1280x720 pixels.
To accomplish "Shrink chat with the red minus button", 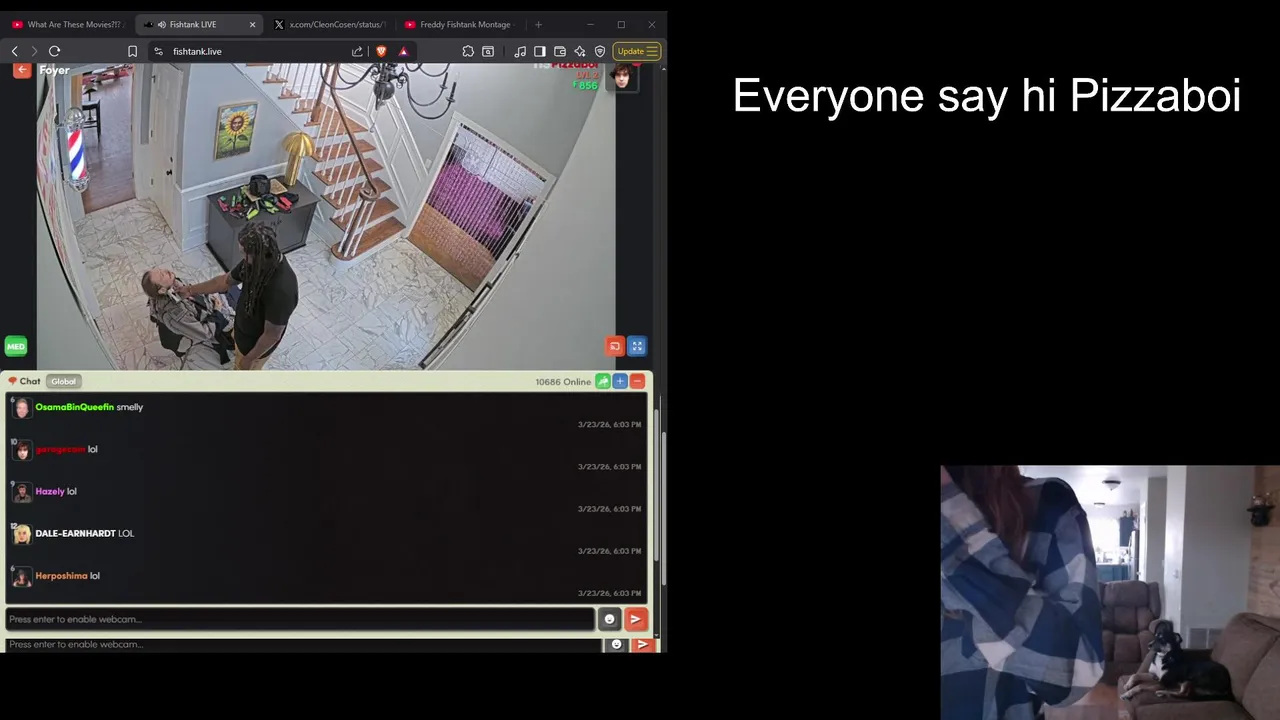I will 637,381.
